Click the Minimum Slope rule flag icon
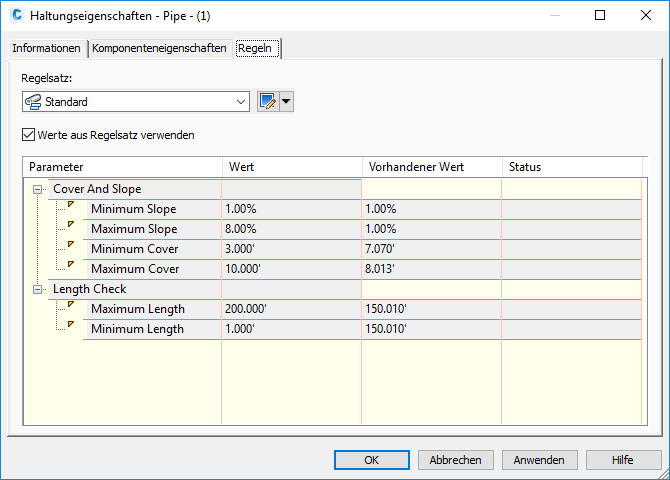670x480 pixels. point(70,205)
